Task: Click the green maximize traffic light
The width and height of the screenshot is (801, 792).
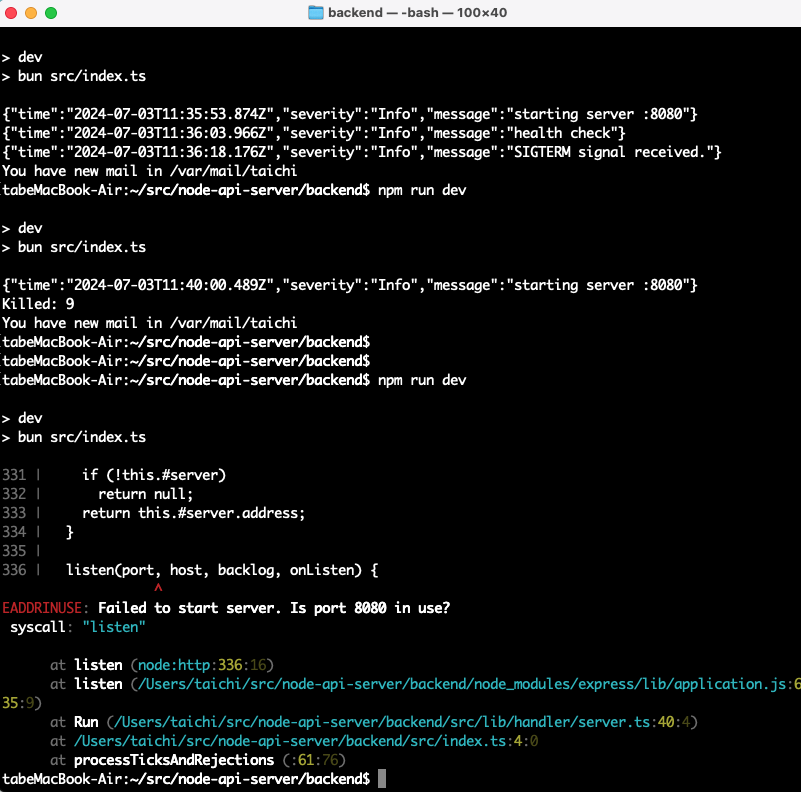Action: [x=51, y=13]
